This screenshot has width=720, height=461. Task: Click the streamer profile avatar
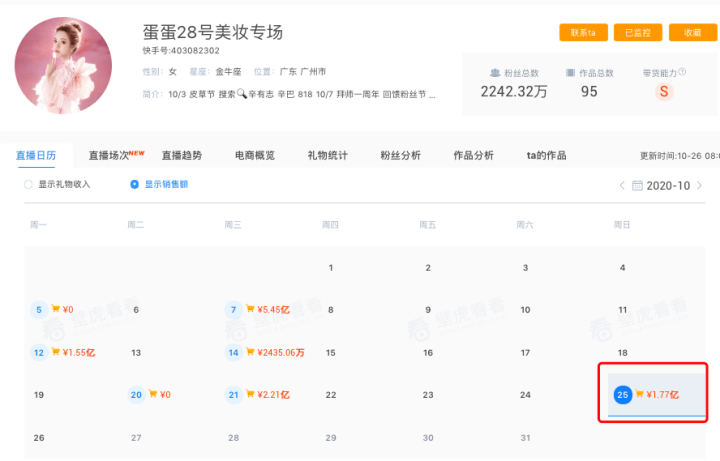tap(63, 65)
